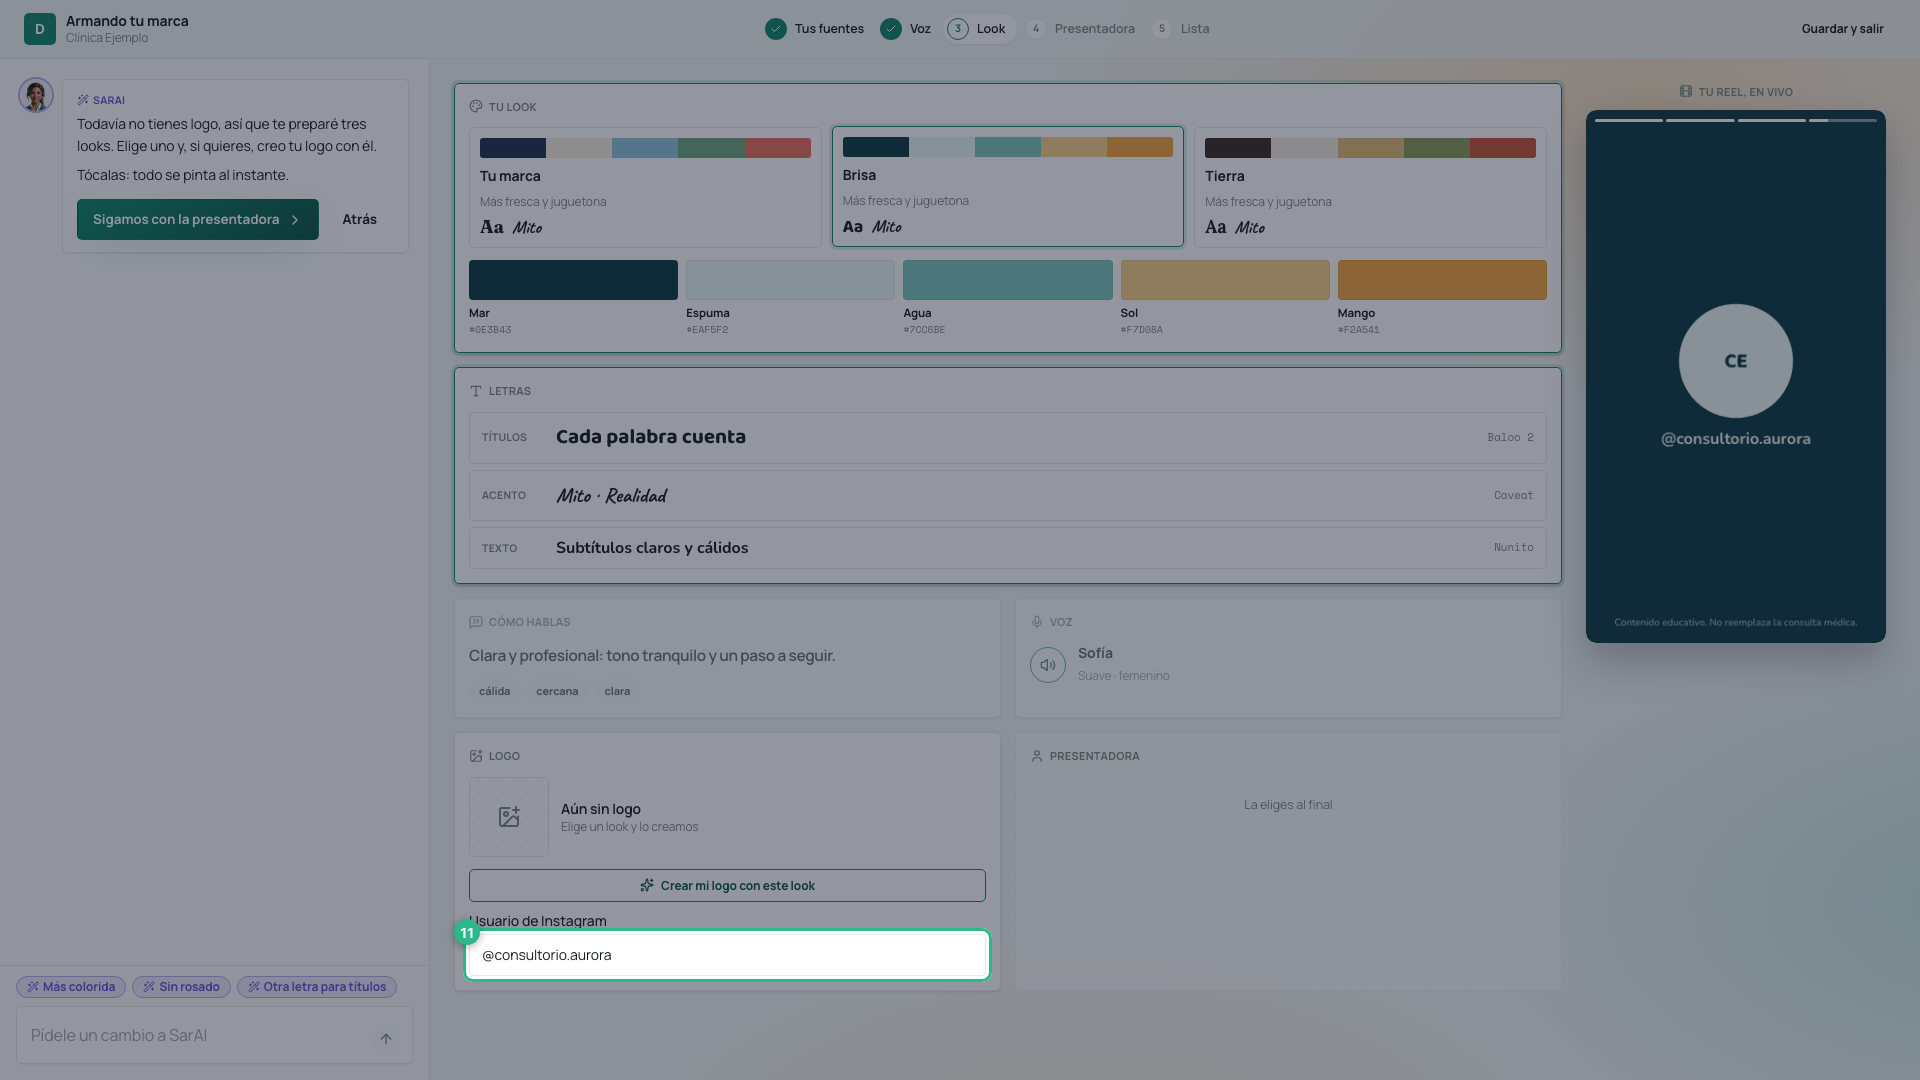Select the Agua color swatch
Screen dimensions: 1920x1080
(1008, 280)
